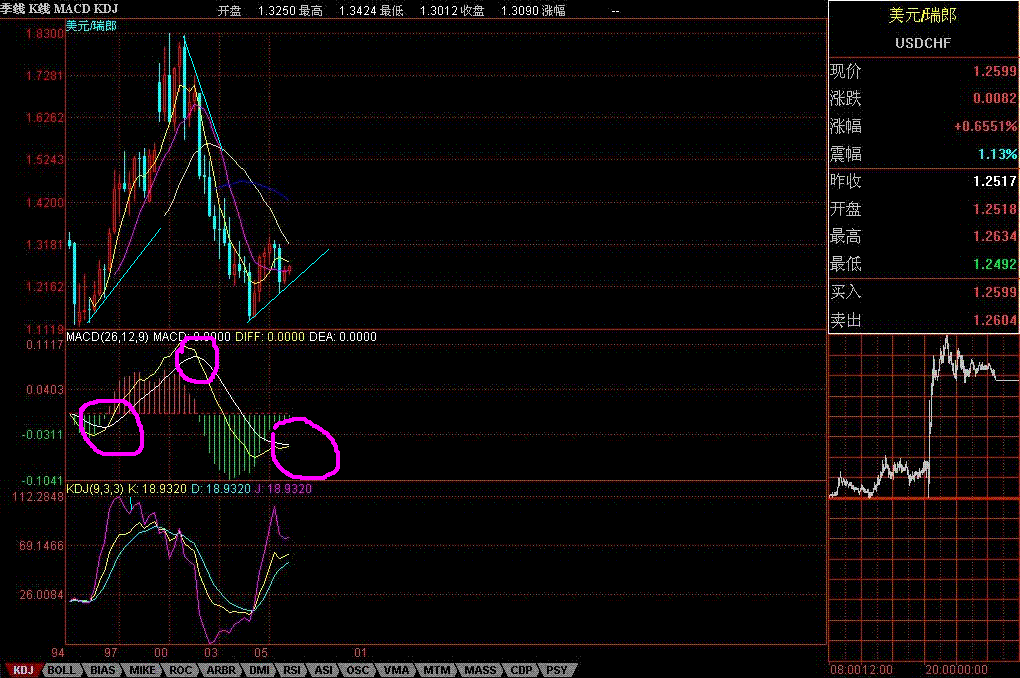The height and width of the screenshot is (678, 1020).
Task: Click the 美元/瑞郎 label on the main chart
Action: (x=91, y=26)
